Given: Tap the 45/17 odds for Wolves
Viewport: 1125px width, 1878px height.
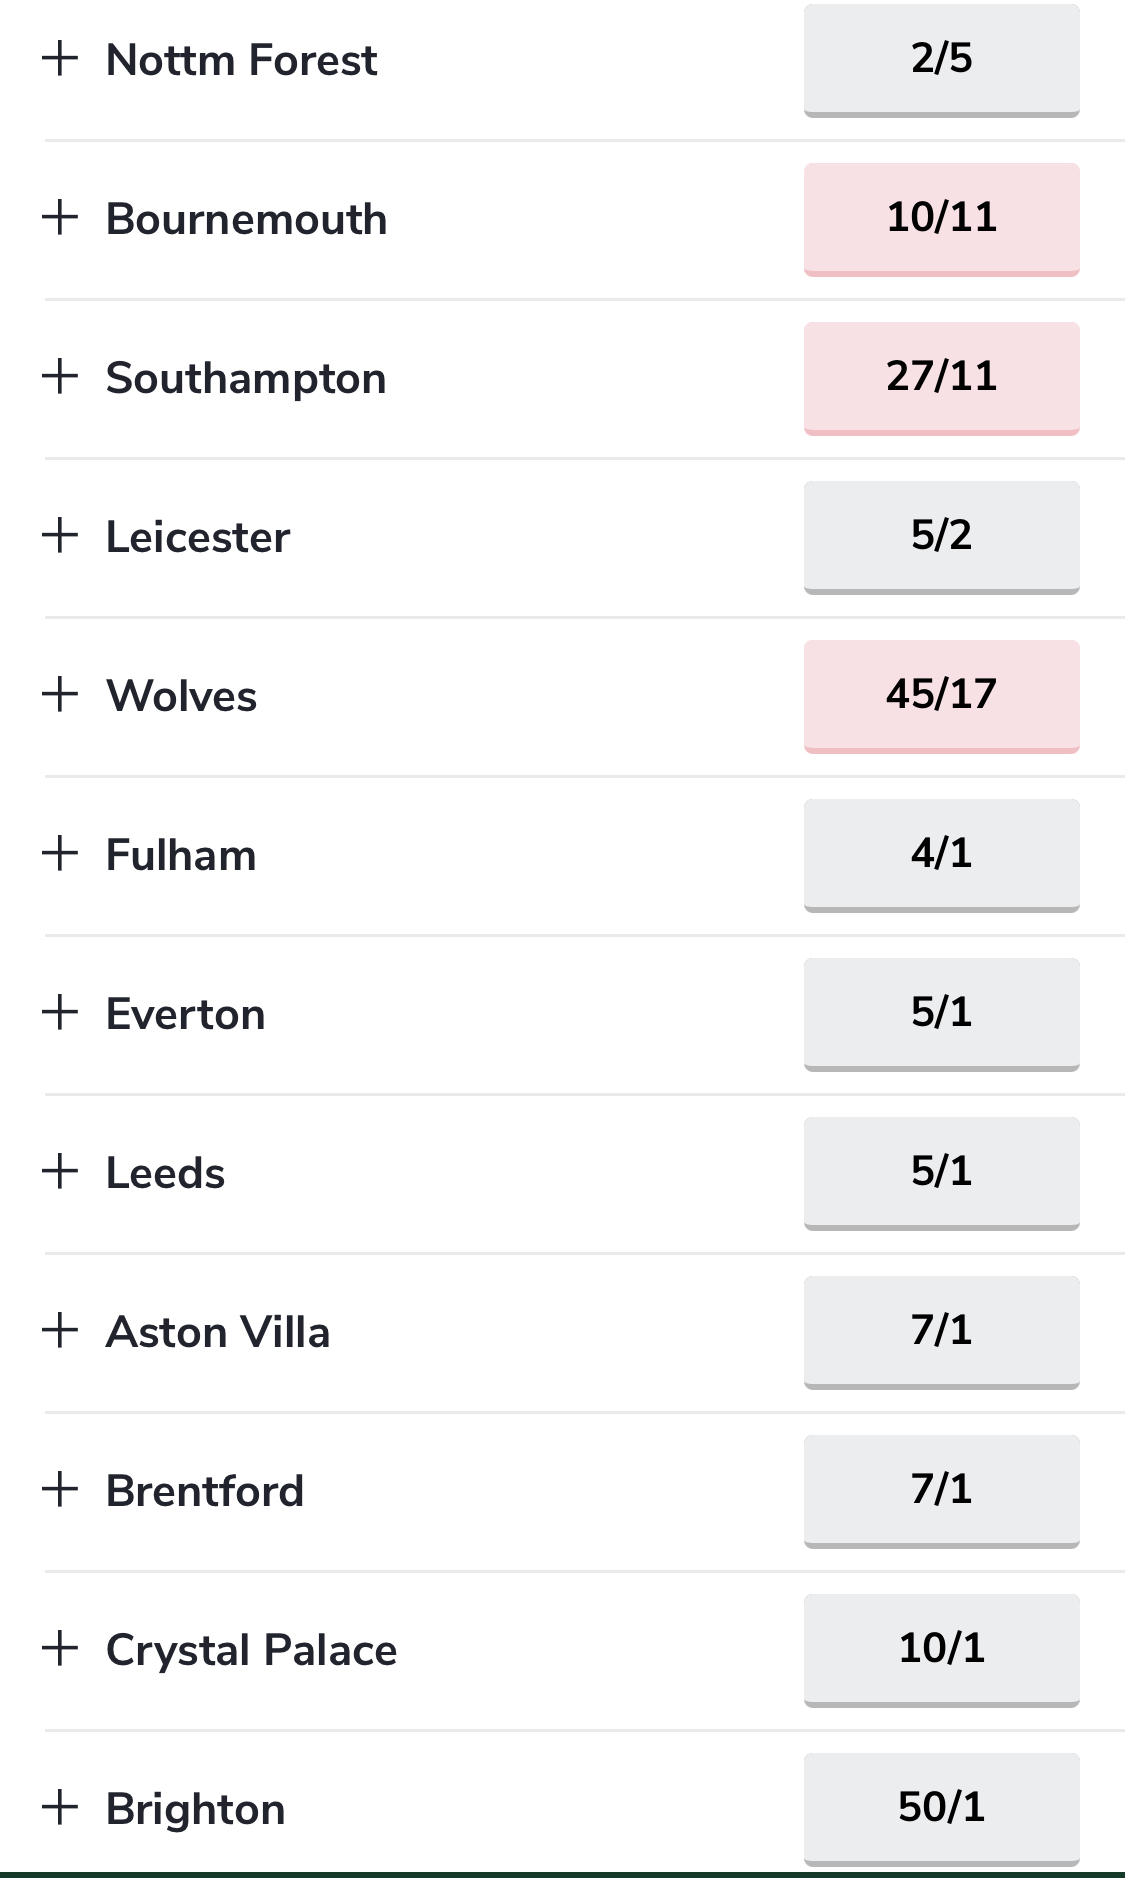Looking at the screenshot, I should (941, 696).
